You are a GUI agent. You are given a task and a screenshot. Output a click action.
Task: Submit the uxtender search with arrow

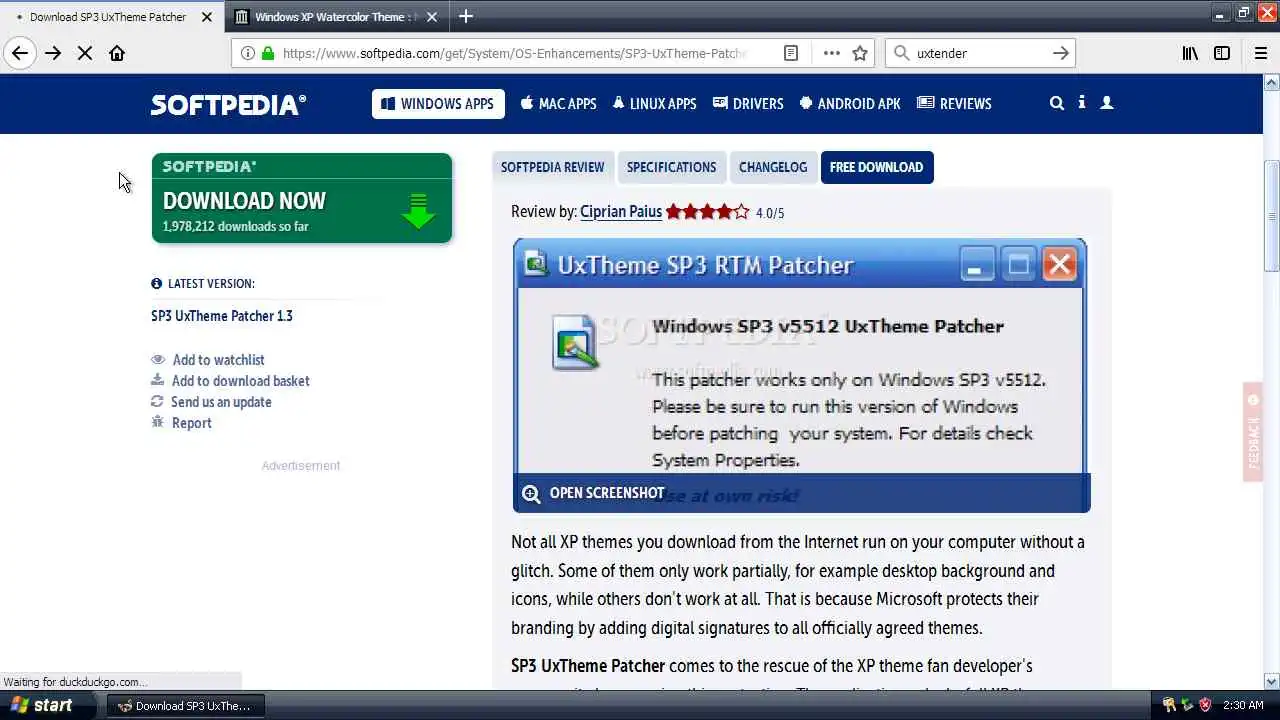click(1061, 53)
